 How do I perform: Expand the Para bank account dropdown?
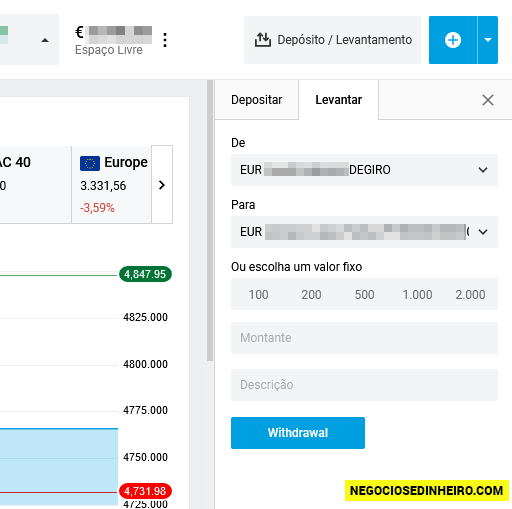point(364,232)
